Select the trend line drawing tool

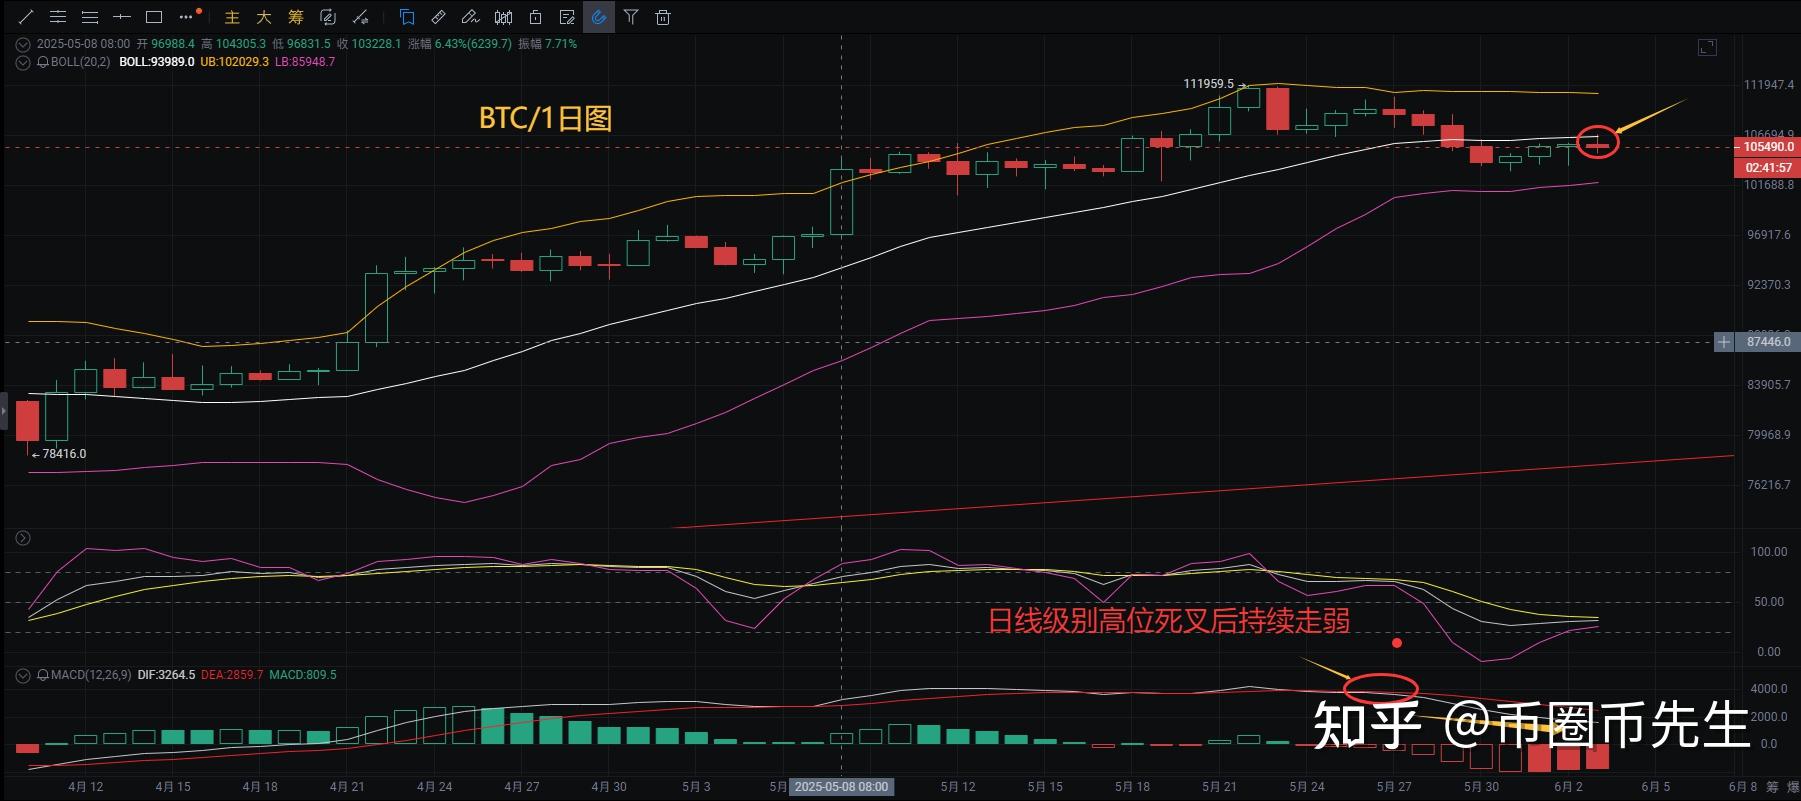coord(26,17)
